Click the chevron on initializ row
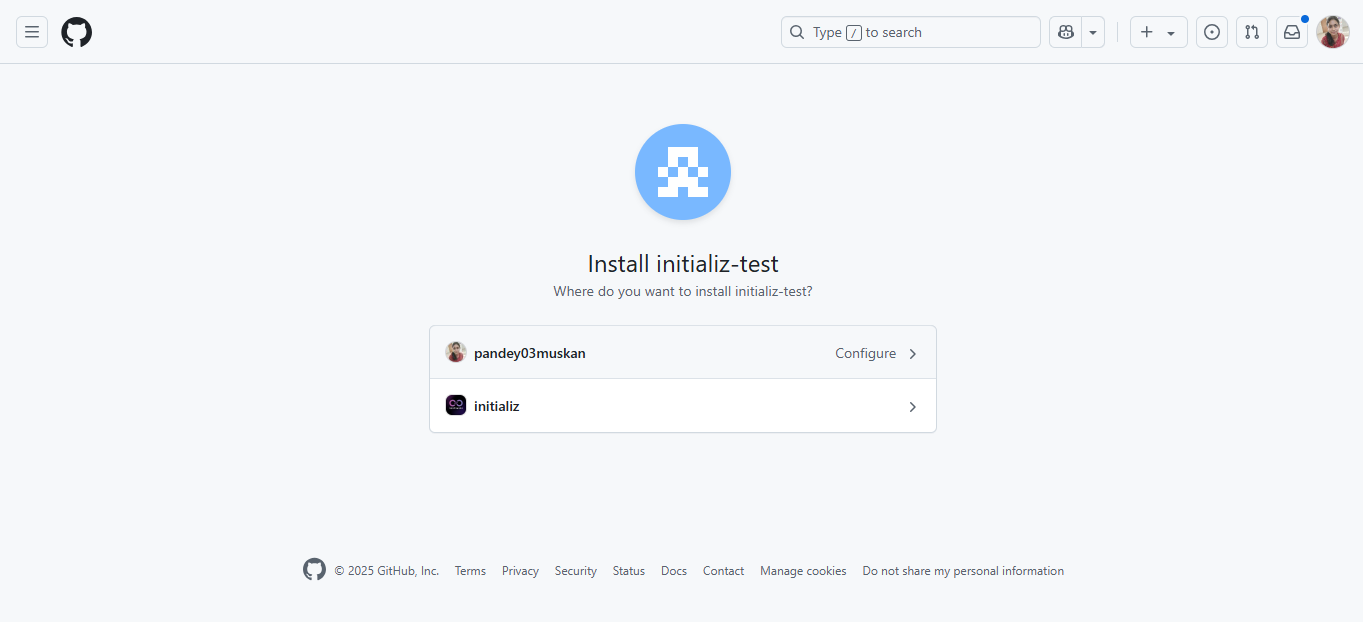Image resolution: width=1363 pixels, height=630 pixels. [912, 407]
